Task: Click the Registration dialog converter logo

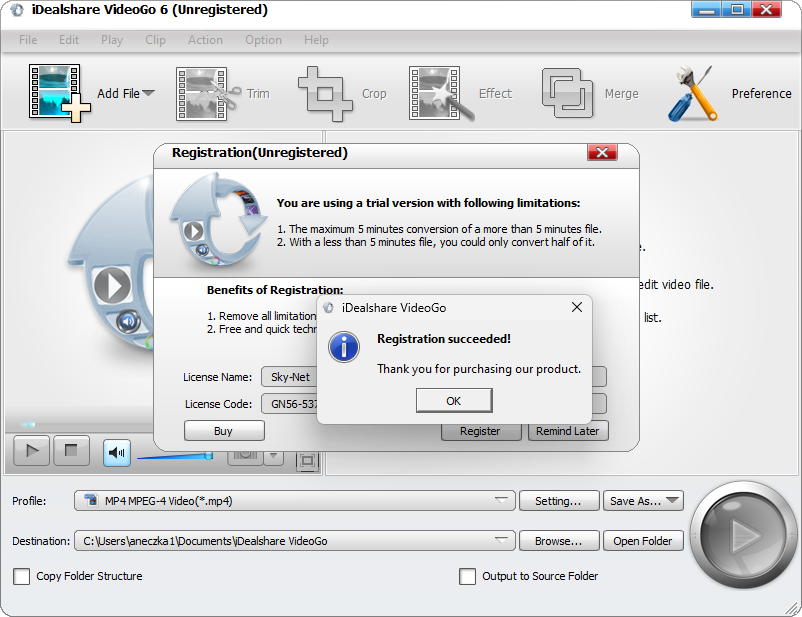Action: (217, 220)
